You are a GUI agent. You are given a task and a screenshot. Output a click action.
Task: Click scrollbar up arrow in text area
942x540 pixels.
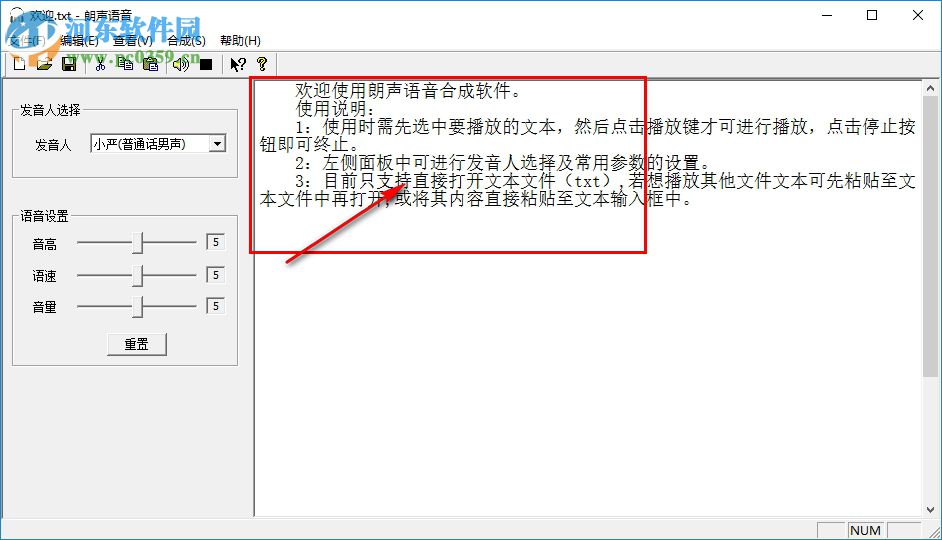pyautogui.click(x=930, y=88)
